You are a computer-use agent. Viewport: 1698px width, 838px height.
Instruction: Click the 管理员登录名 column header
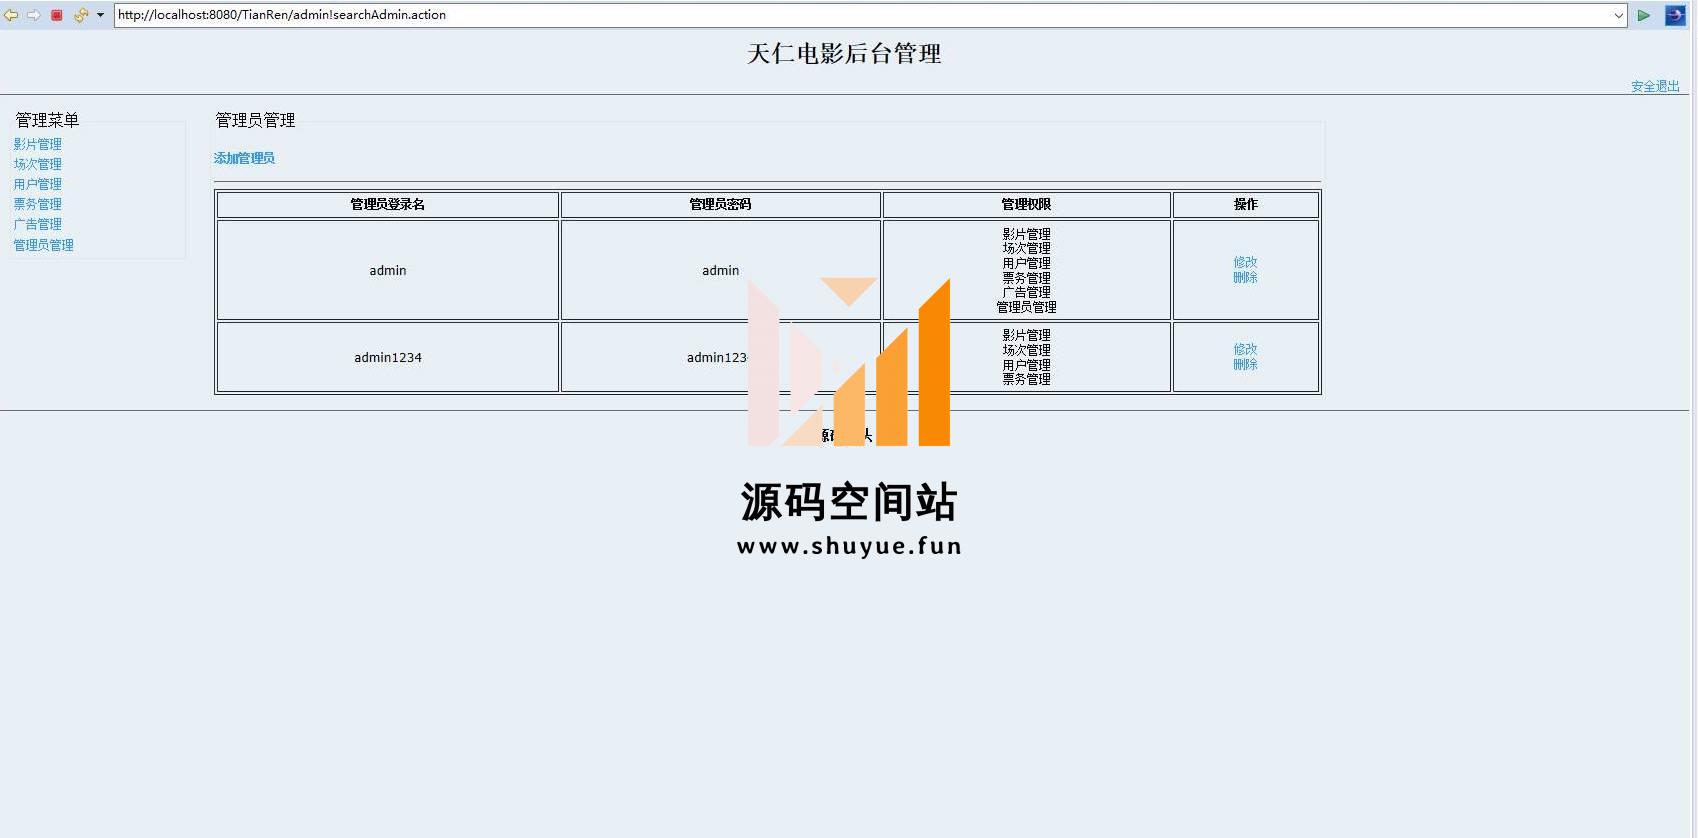388,204
